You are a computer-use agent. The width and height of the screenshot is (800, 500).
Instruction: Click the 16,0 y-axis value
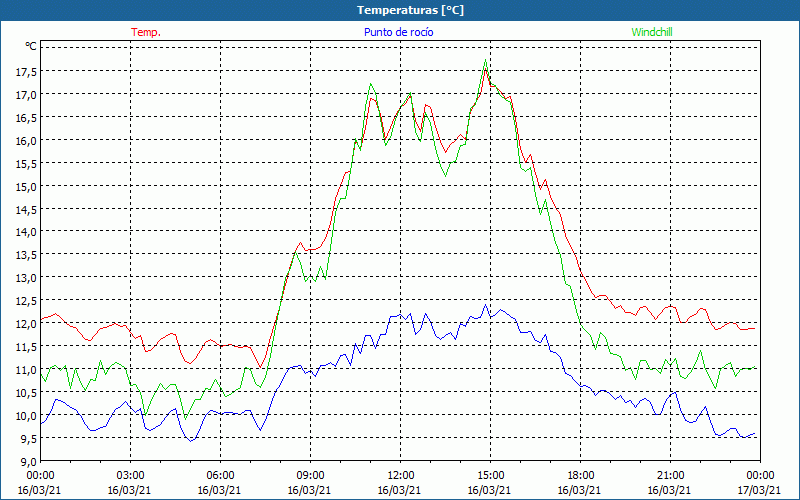coord(27,141)
